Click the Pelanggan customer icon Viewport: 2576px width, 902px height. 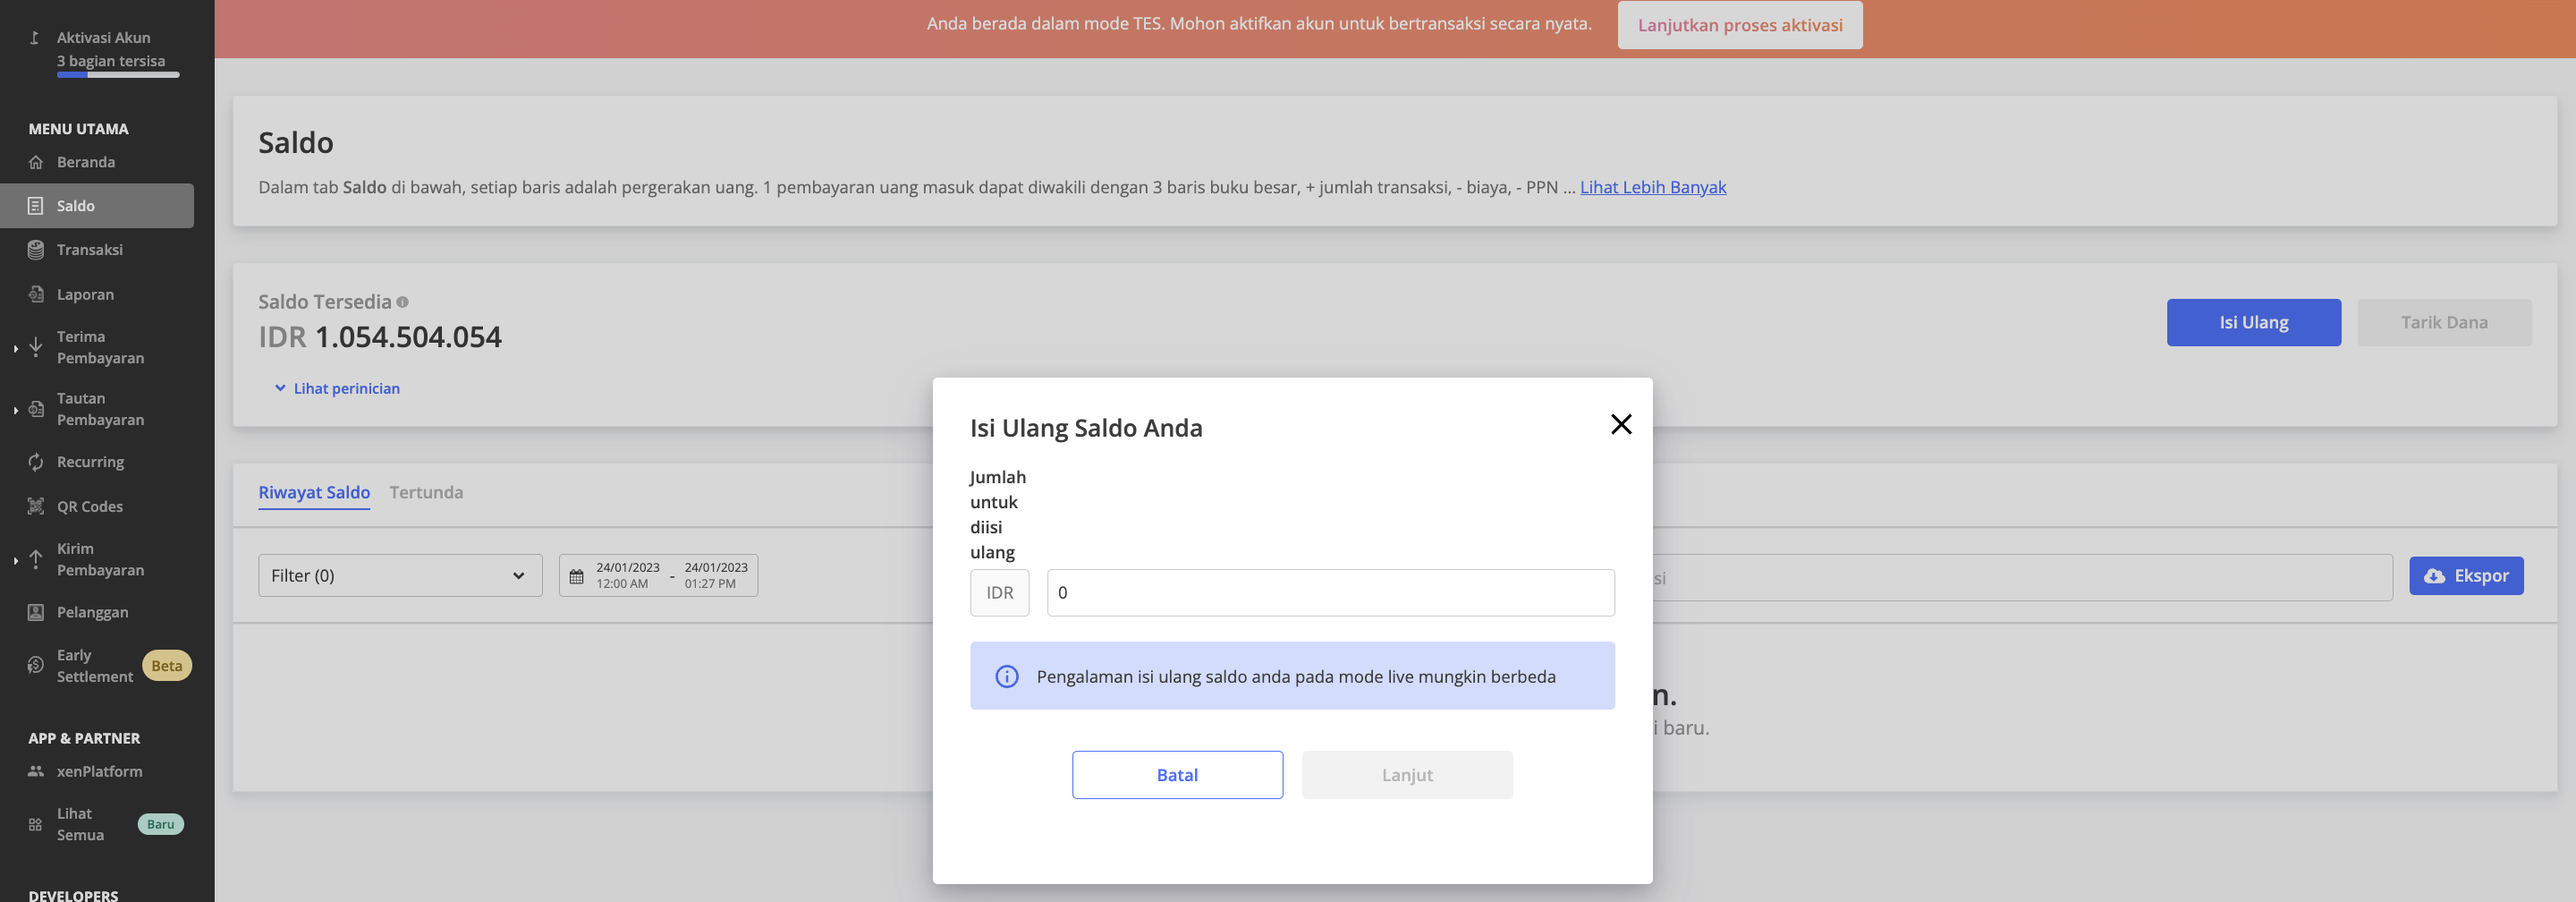(x=36, y=612)
